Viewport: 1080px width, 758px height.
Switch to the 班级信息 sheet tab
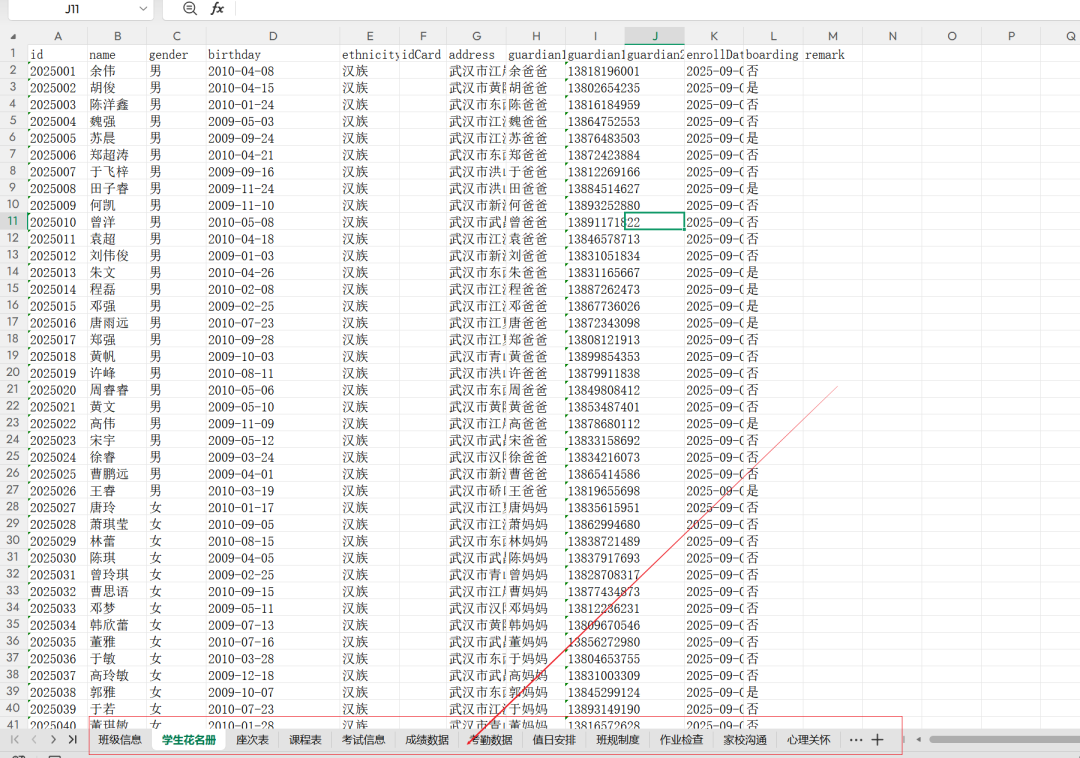point(120,739)
